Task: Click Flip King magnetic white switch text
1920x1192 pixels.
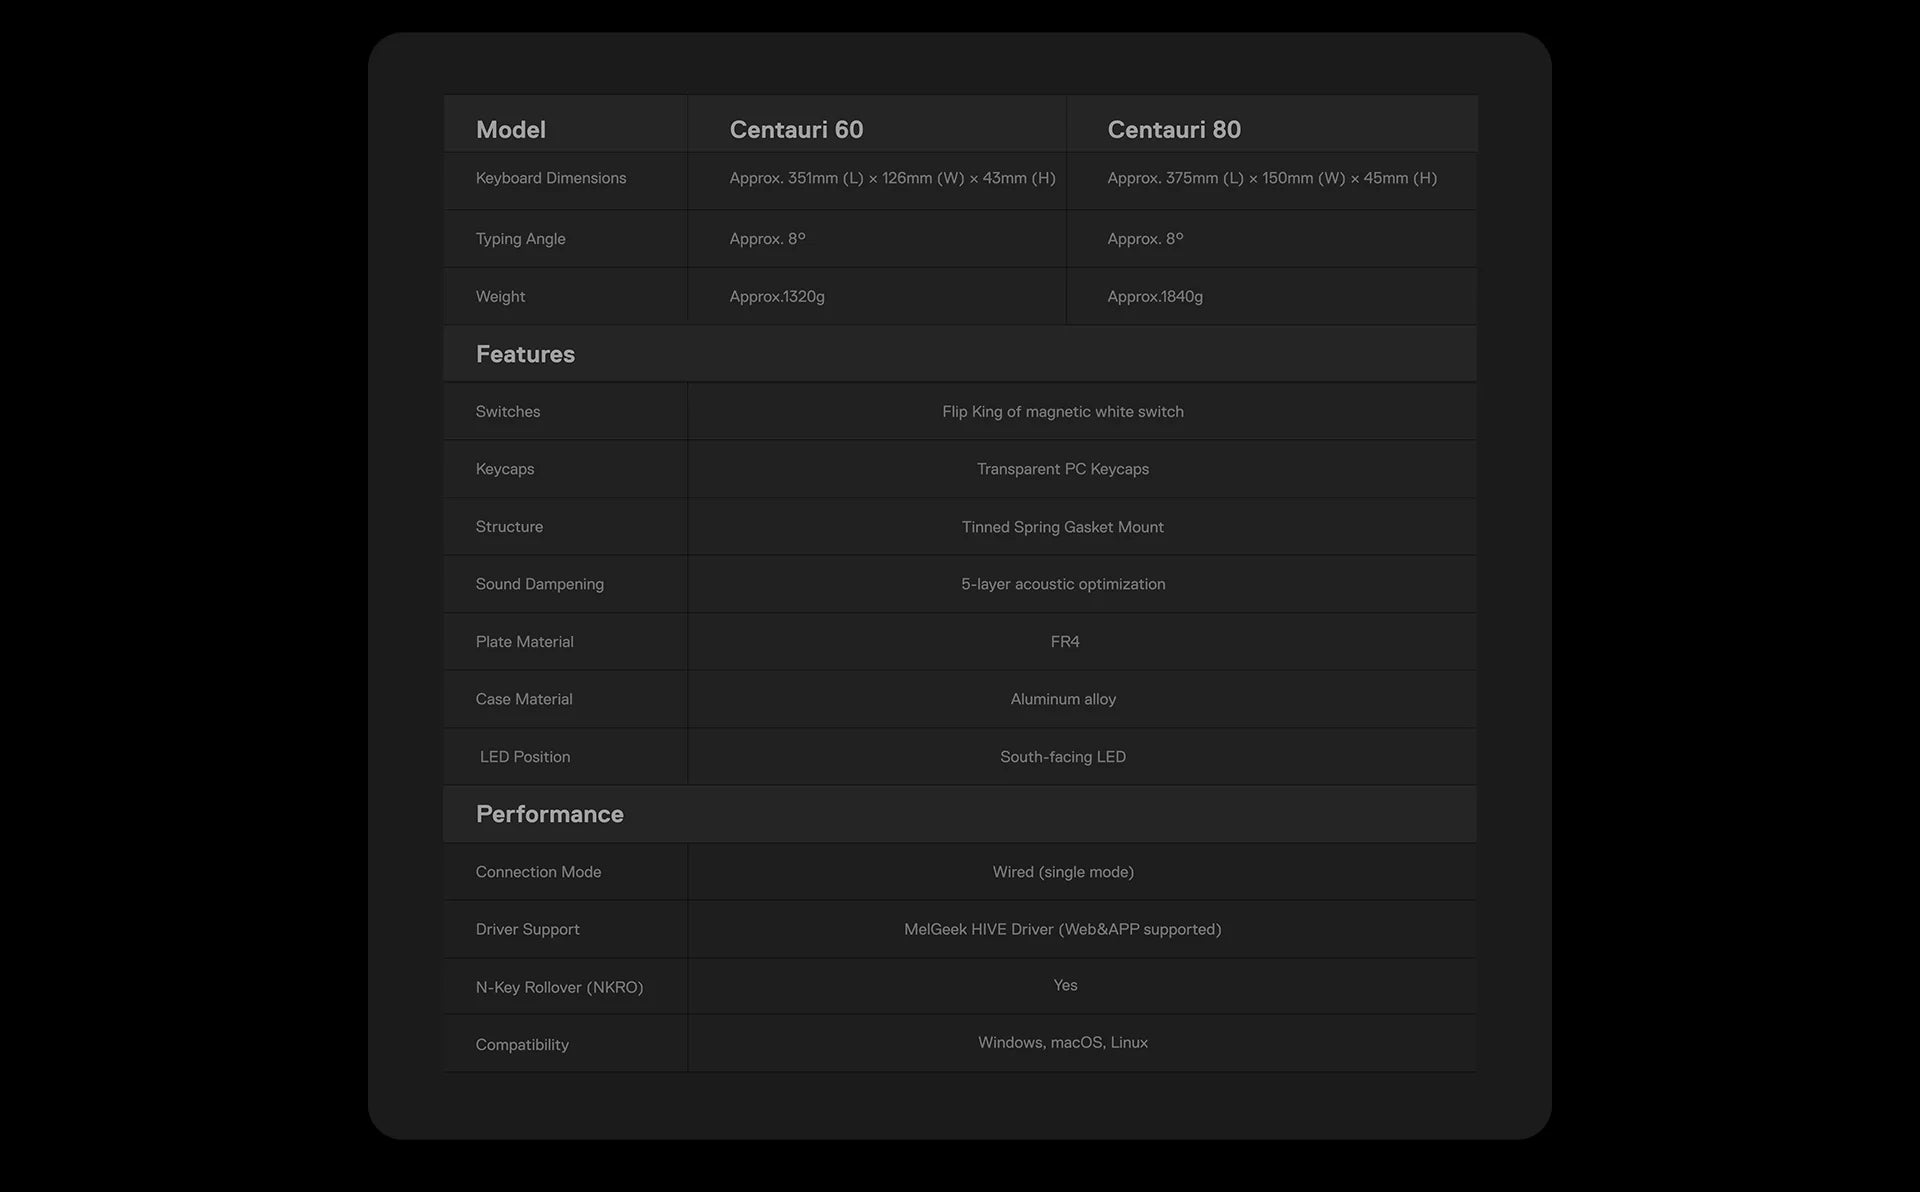Action: 1062,411
